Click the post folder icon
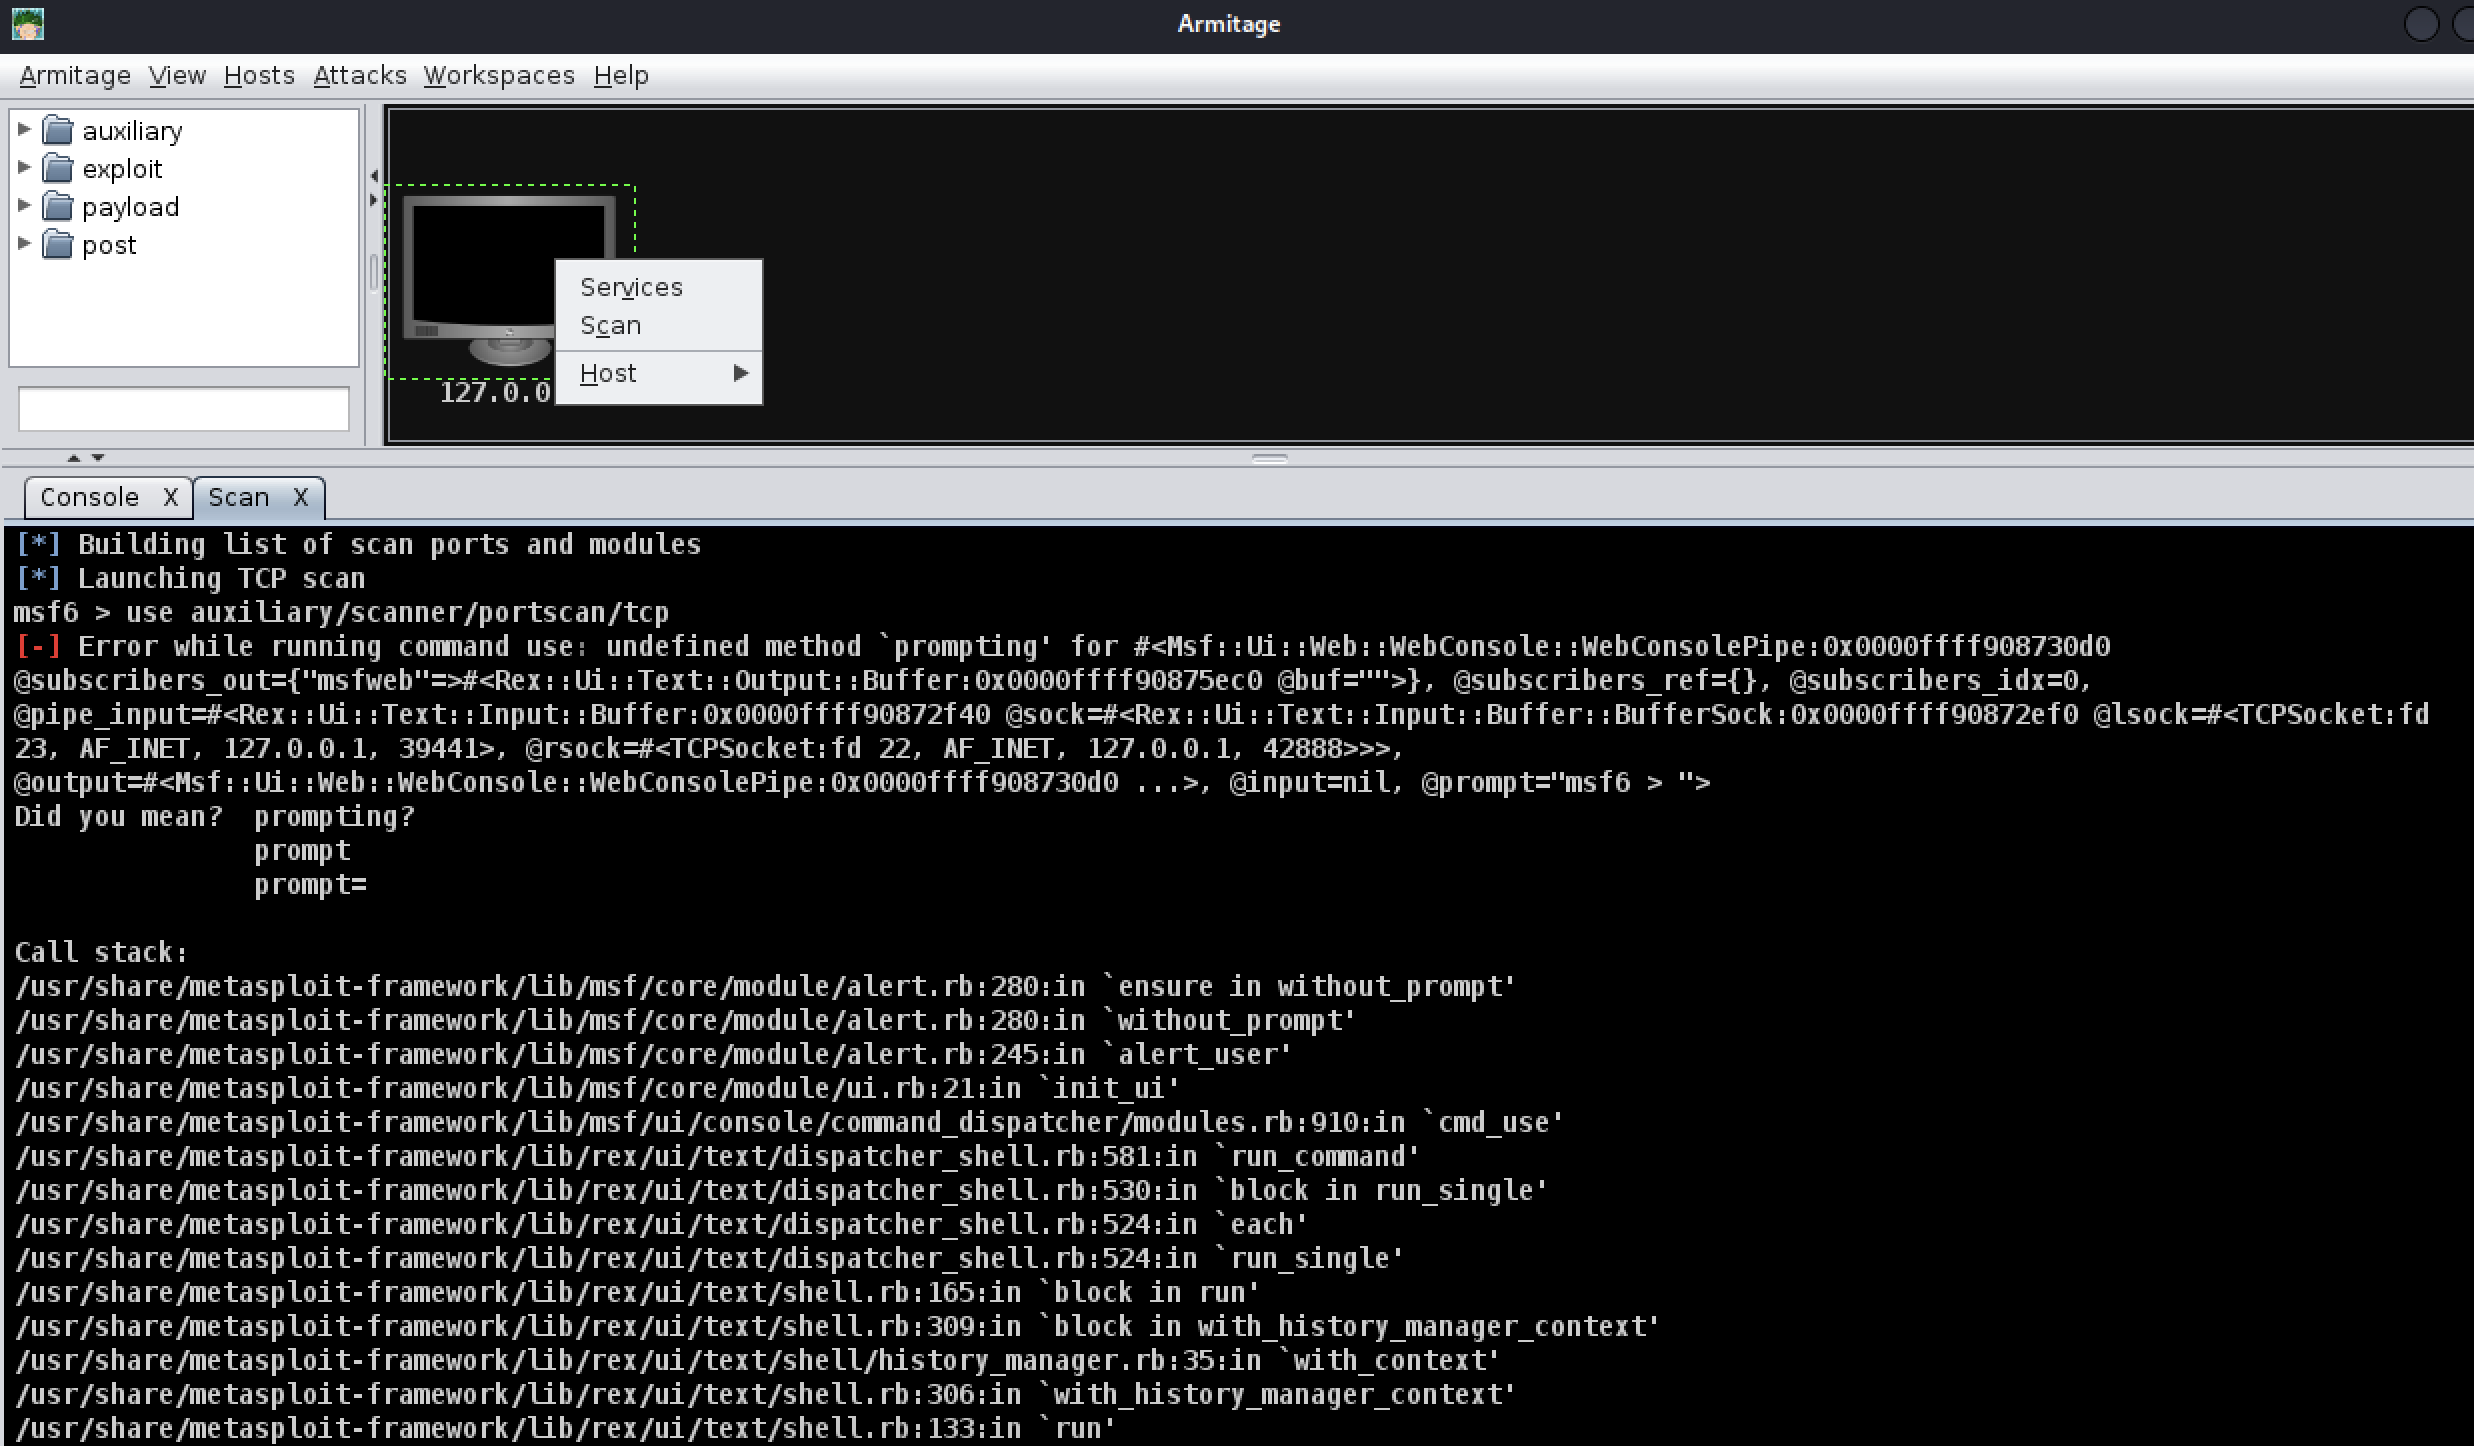The height and width of the screenshot is (1446, 2474). 58,245
